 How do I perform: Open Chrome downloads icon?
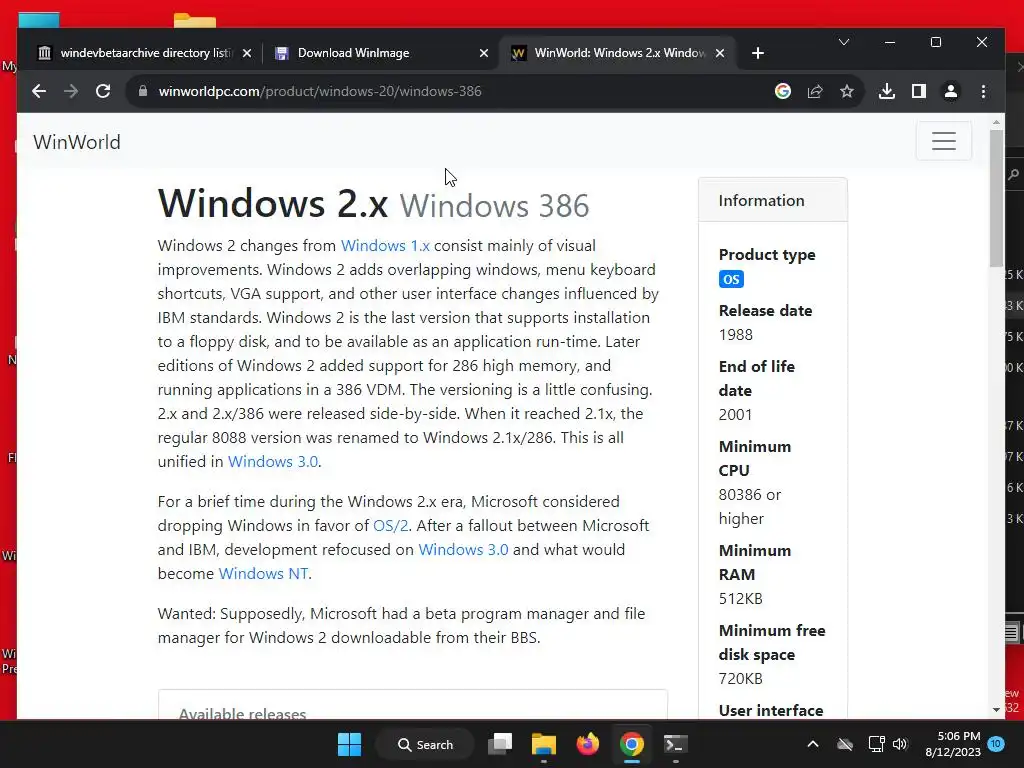coord(886,91)
